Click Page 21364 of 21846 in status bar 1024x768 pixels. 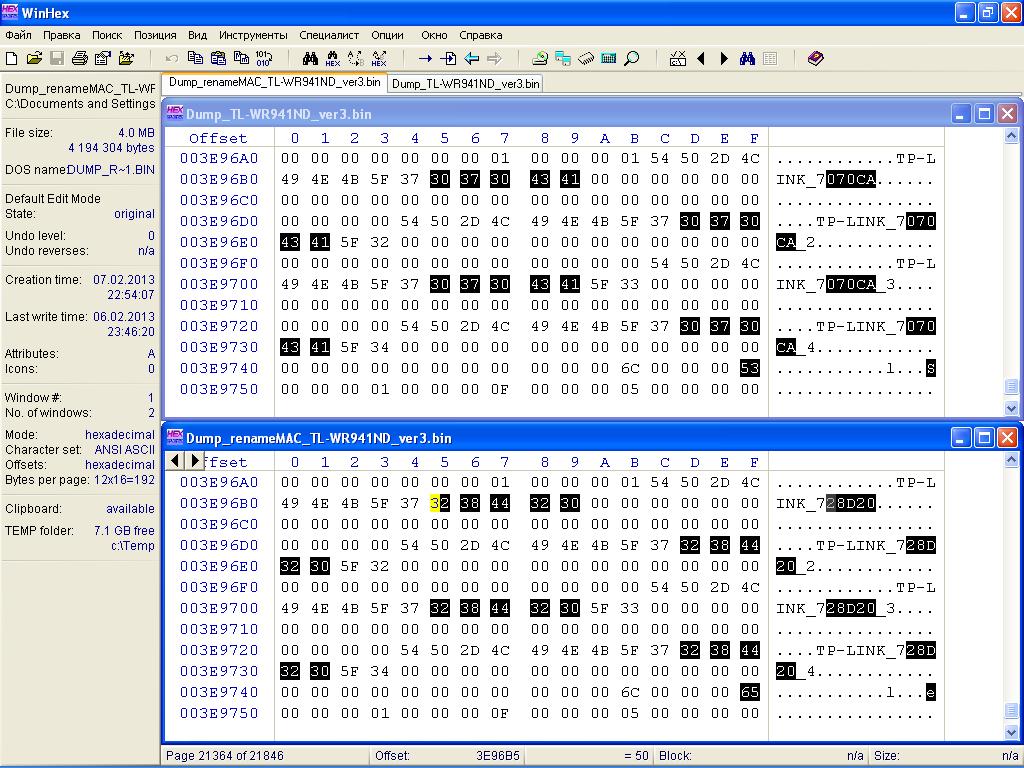pyautogui.click(x=225, y=756)
